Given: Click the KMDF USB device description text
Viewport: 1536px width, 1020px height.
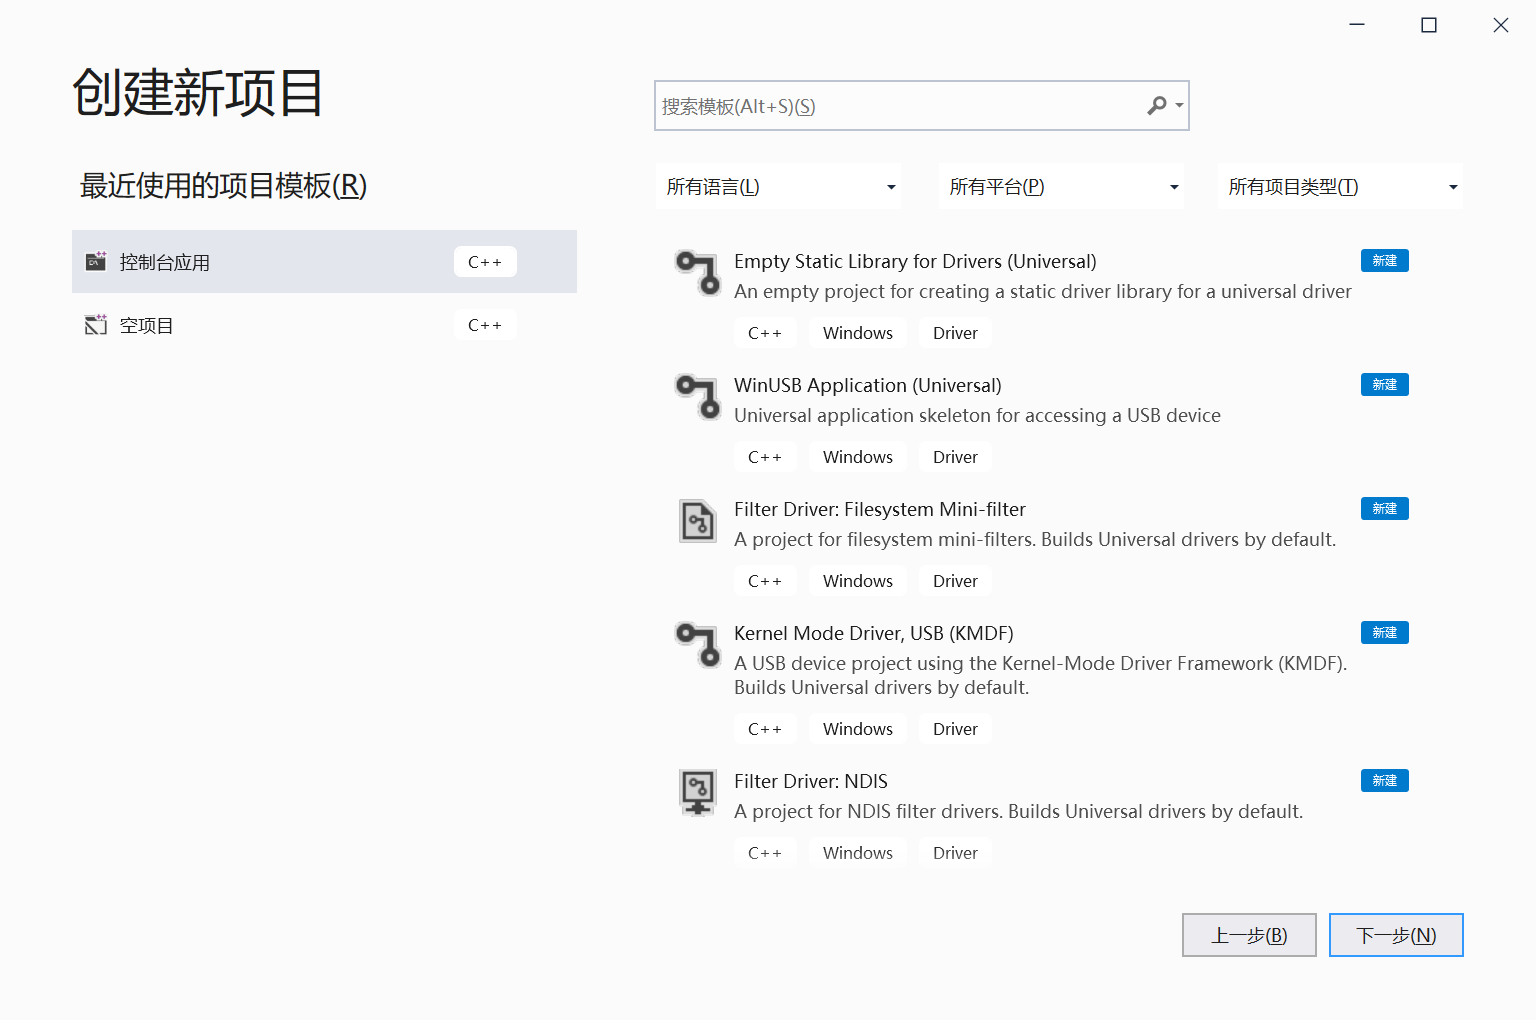Looking at the screenshot, I should point(1041,675).
